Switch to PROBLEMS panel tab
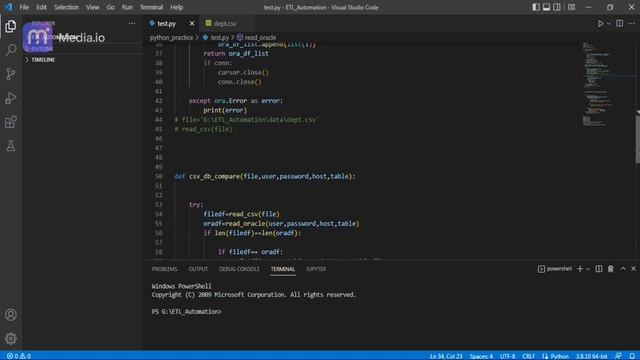Viewport: 640px width, 360px height. 164,269
